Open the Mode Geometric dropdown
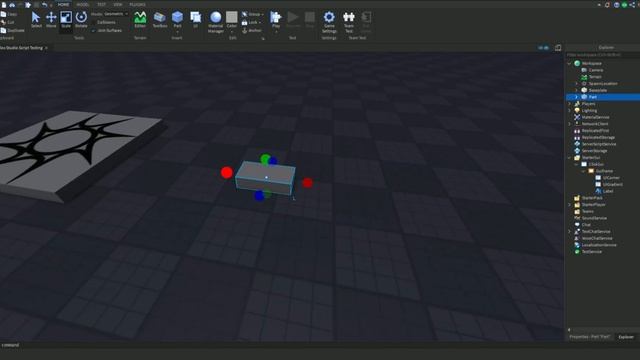The width and height of the screenshot is (640, 360). pyautogui.click(x=116, y=14)
